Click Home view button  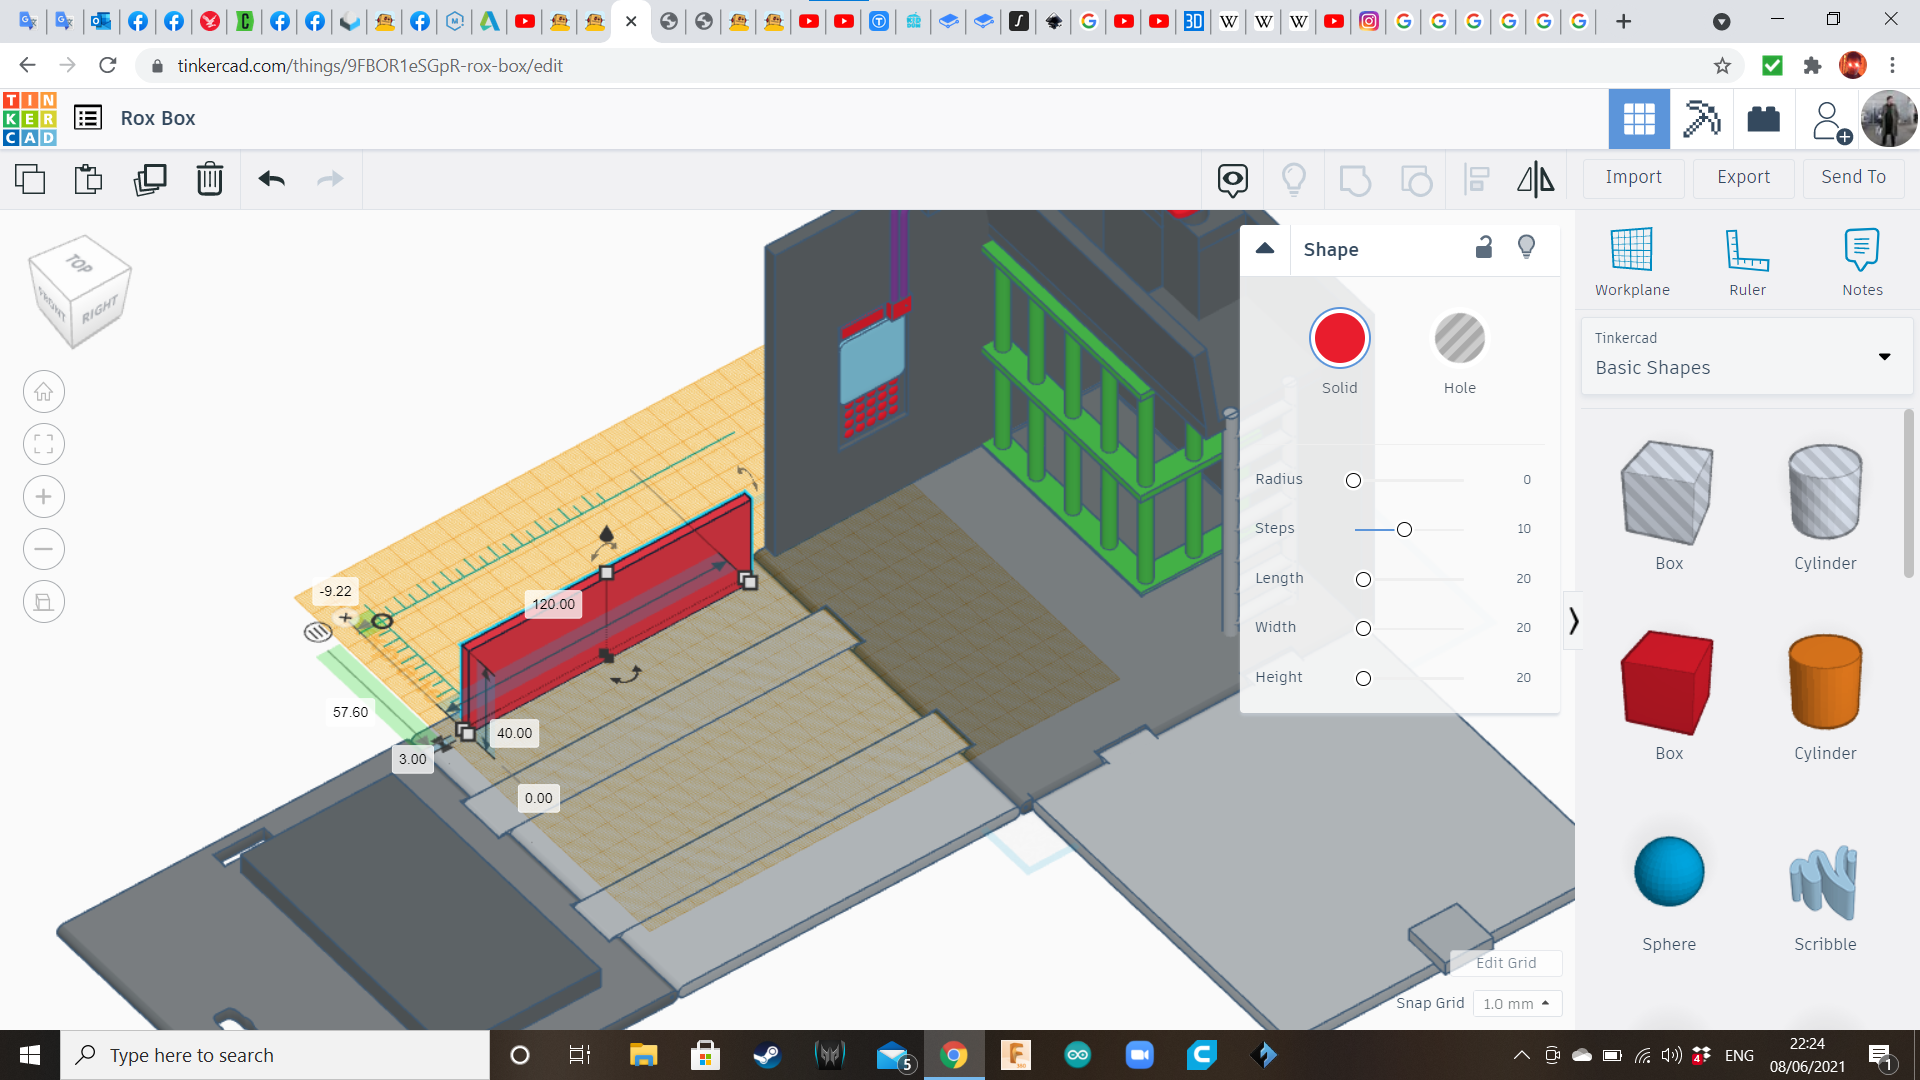(x=44, y=392)
